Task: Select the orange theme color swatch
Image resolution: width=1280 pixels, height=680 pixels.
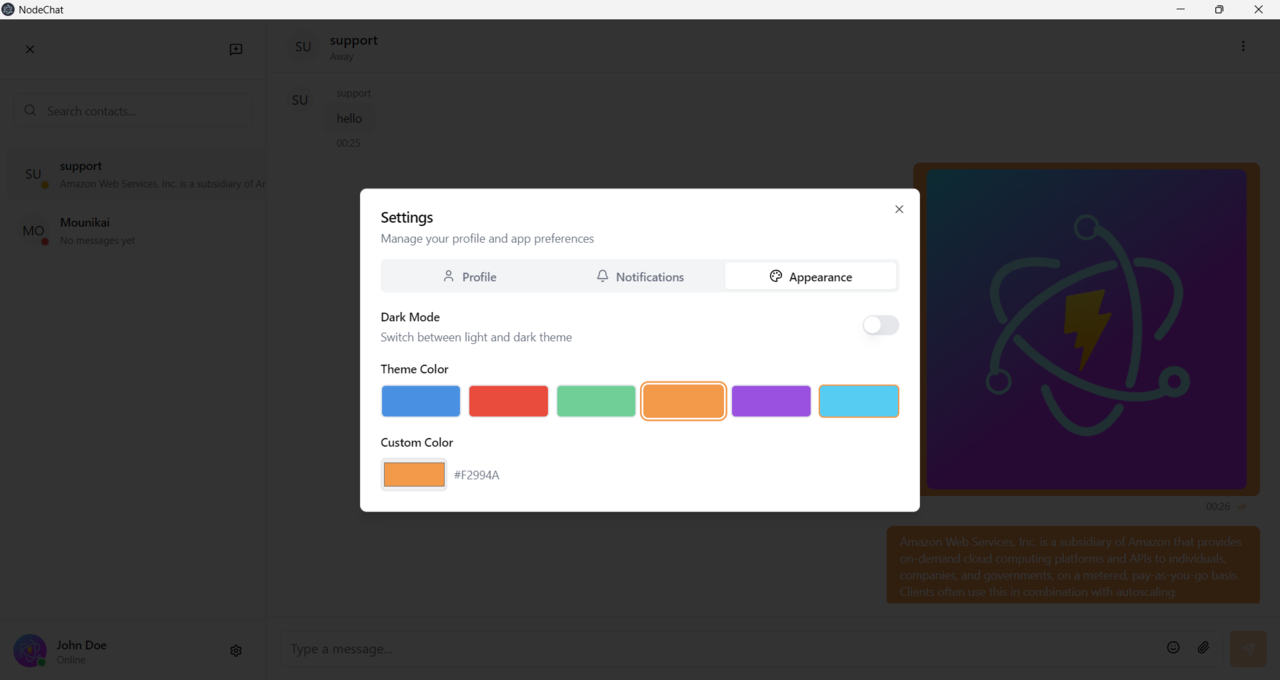Action: 684,401
